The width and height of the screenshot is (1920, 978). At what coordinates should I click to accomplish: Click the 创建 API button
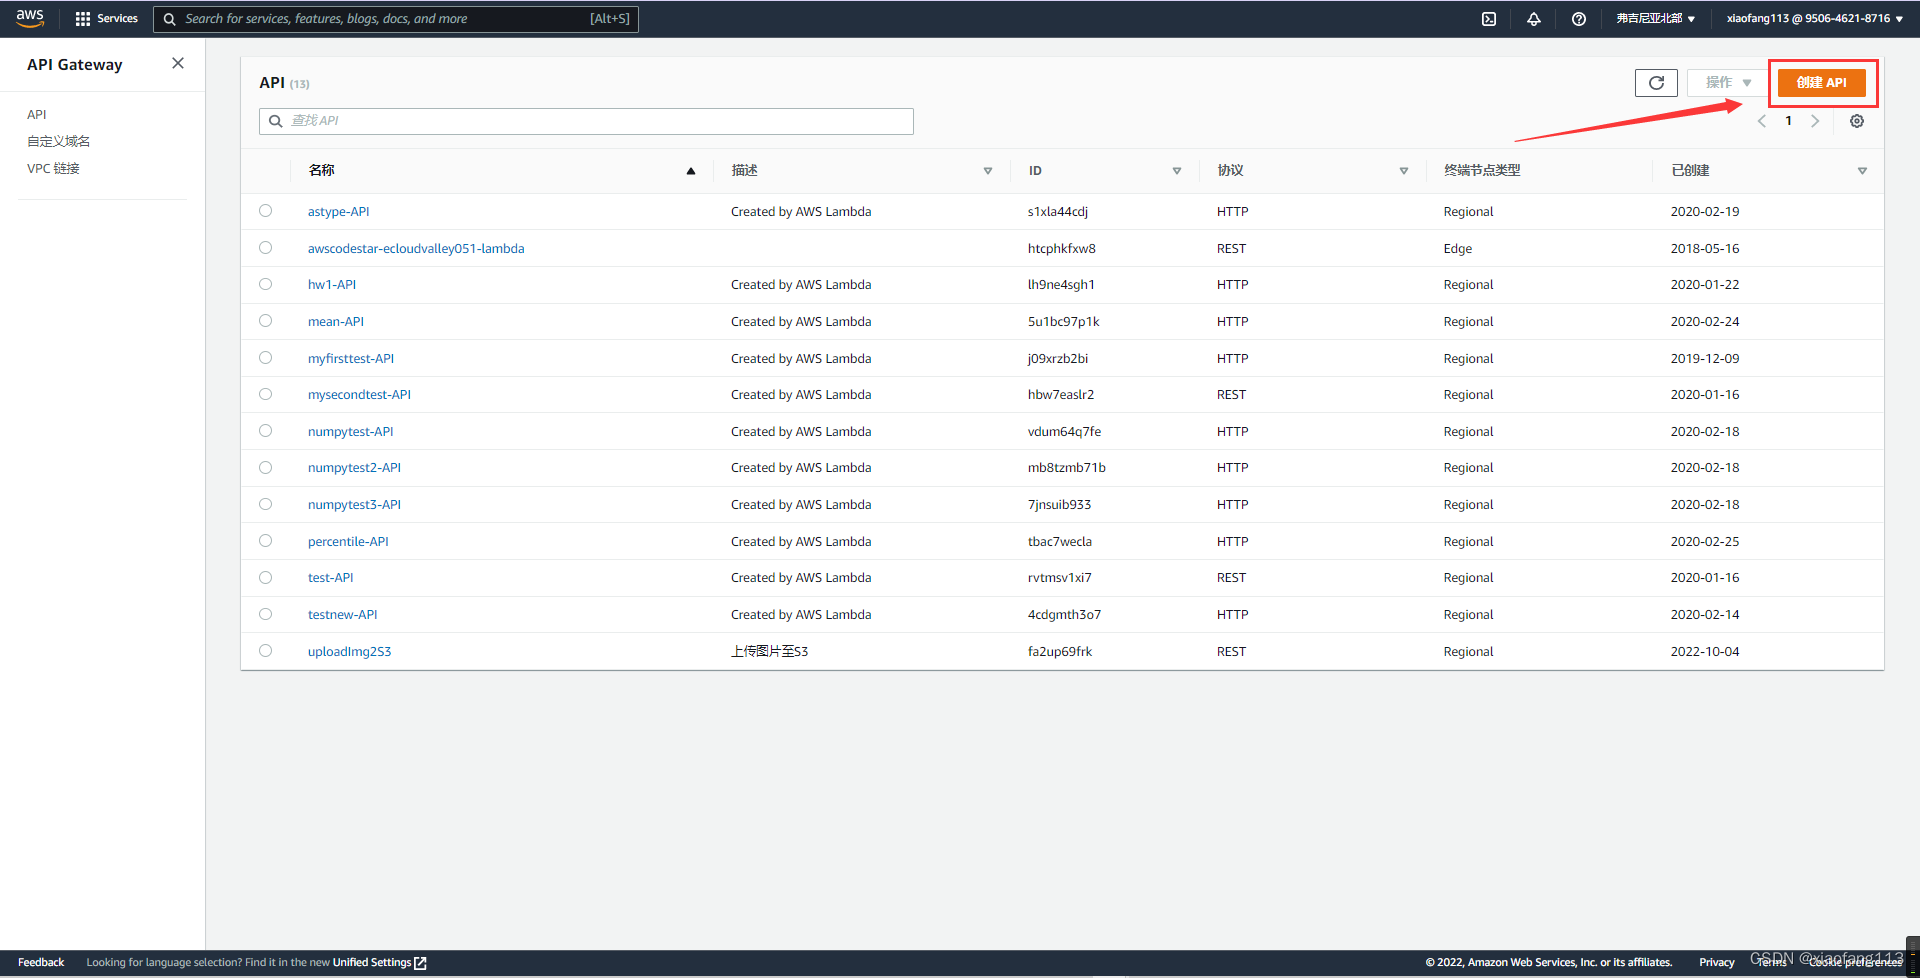(x=1821, y=83)
